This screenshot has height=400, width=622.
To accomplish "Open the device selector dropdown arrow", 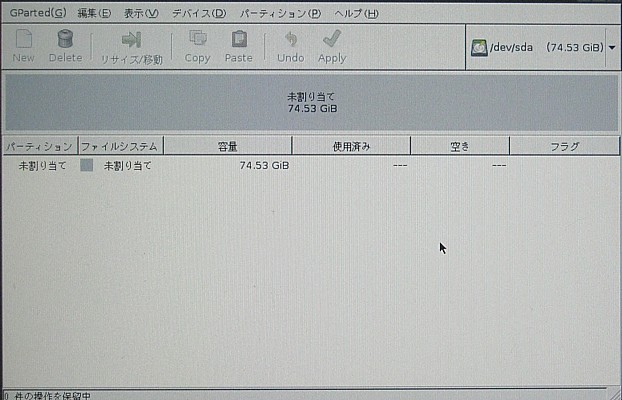I will point(612,48).
